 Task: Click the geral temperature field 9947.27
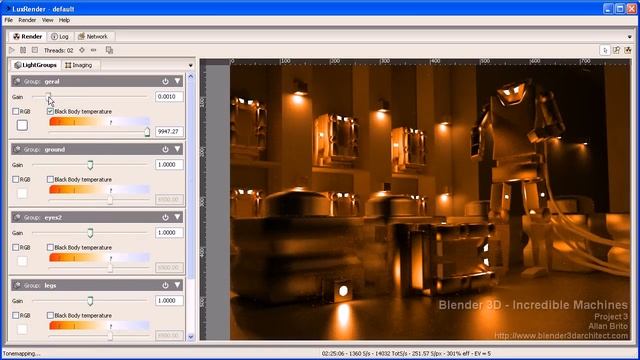(x=169, y=131)
